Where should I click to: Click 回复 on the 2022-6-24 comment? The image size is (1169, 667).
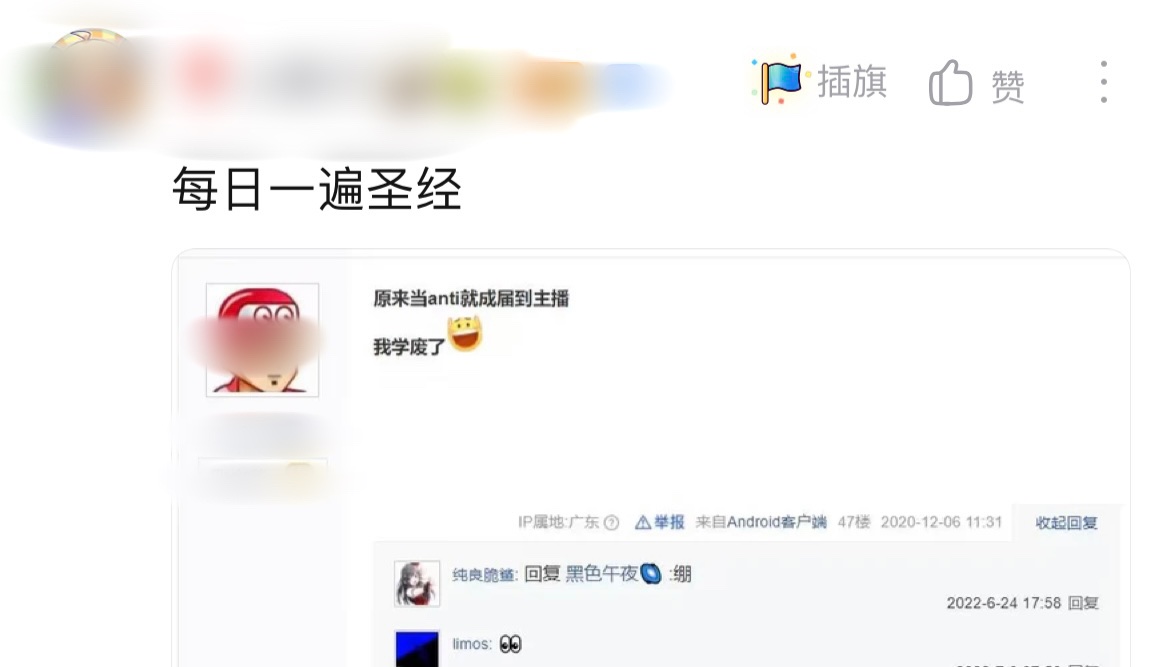[1083, 603]
